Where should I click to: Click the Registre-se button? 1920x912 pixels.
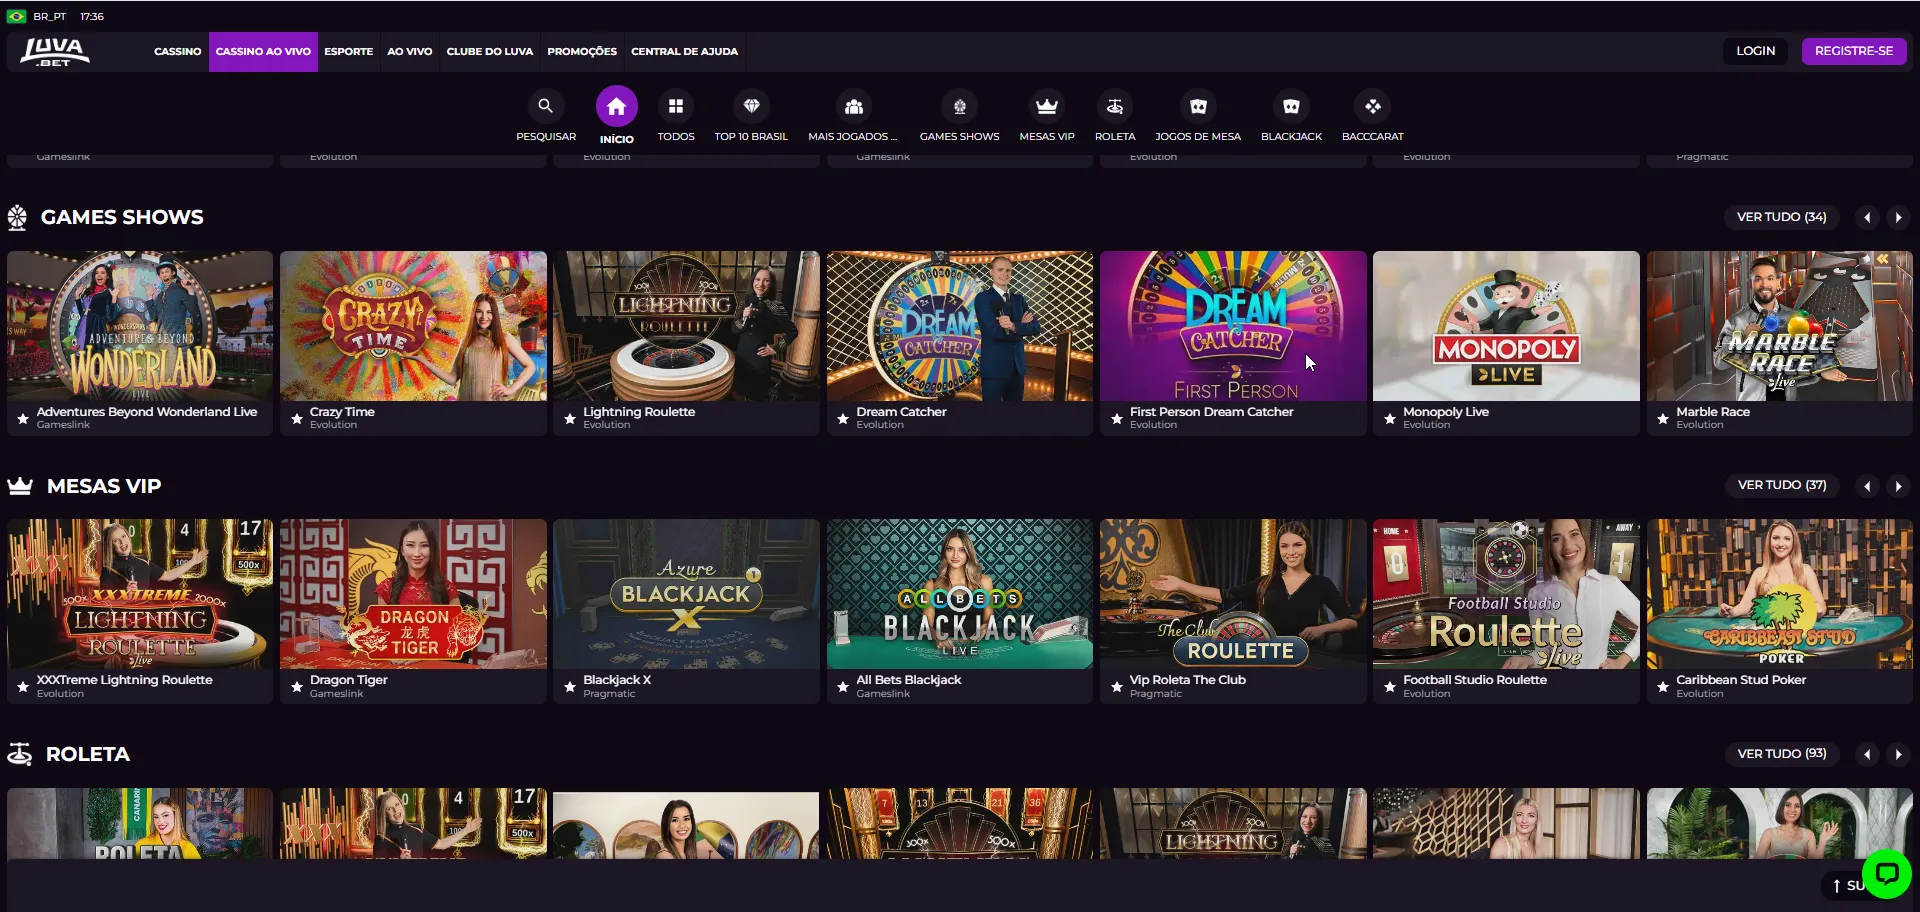(1853, 51)
